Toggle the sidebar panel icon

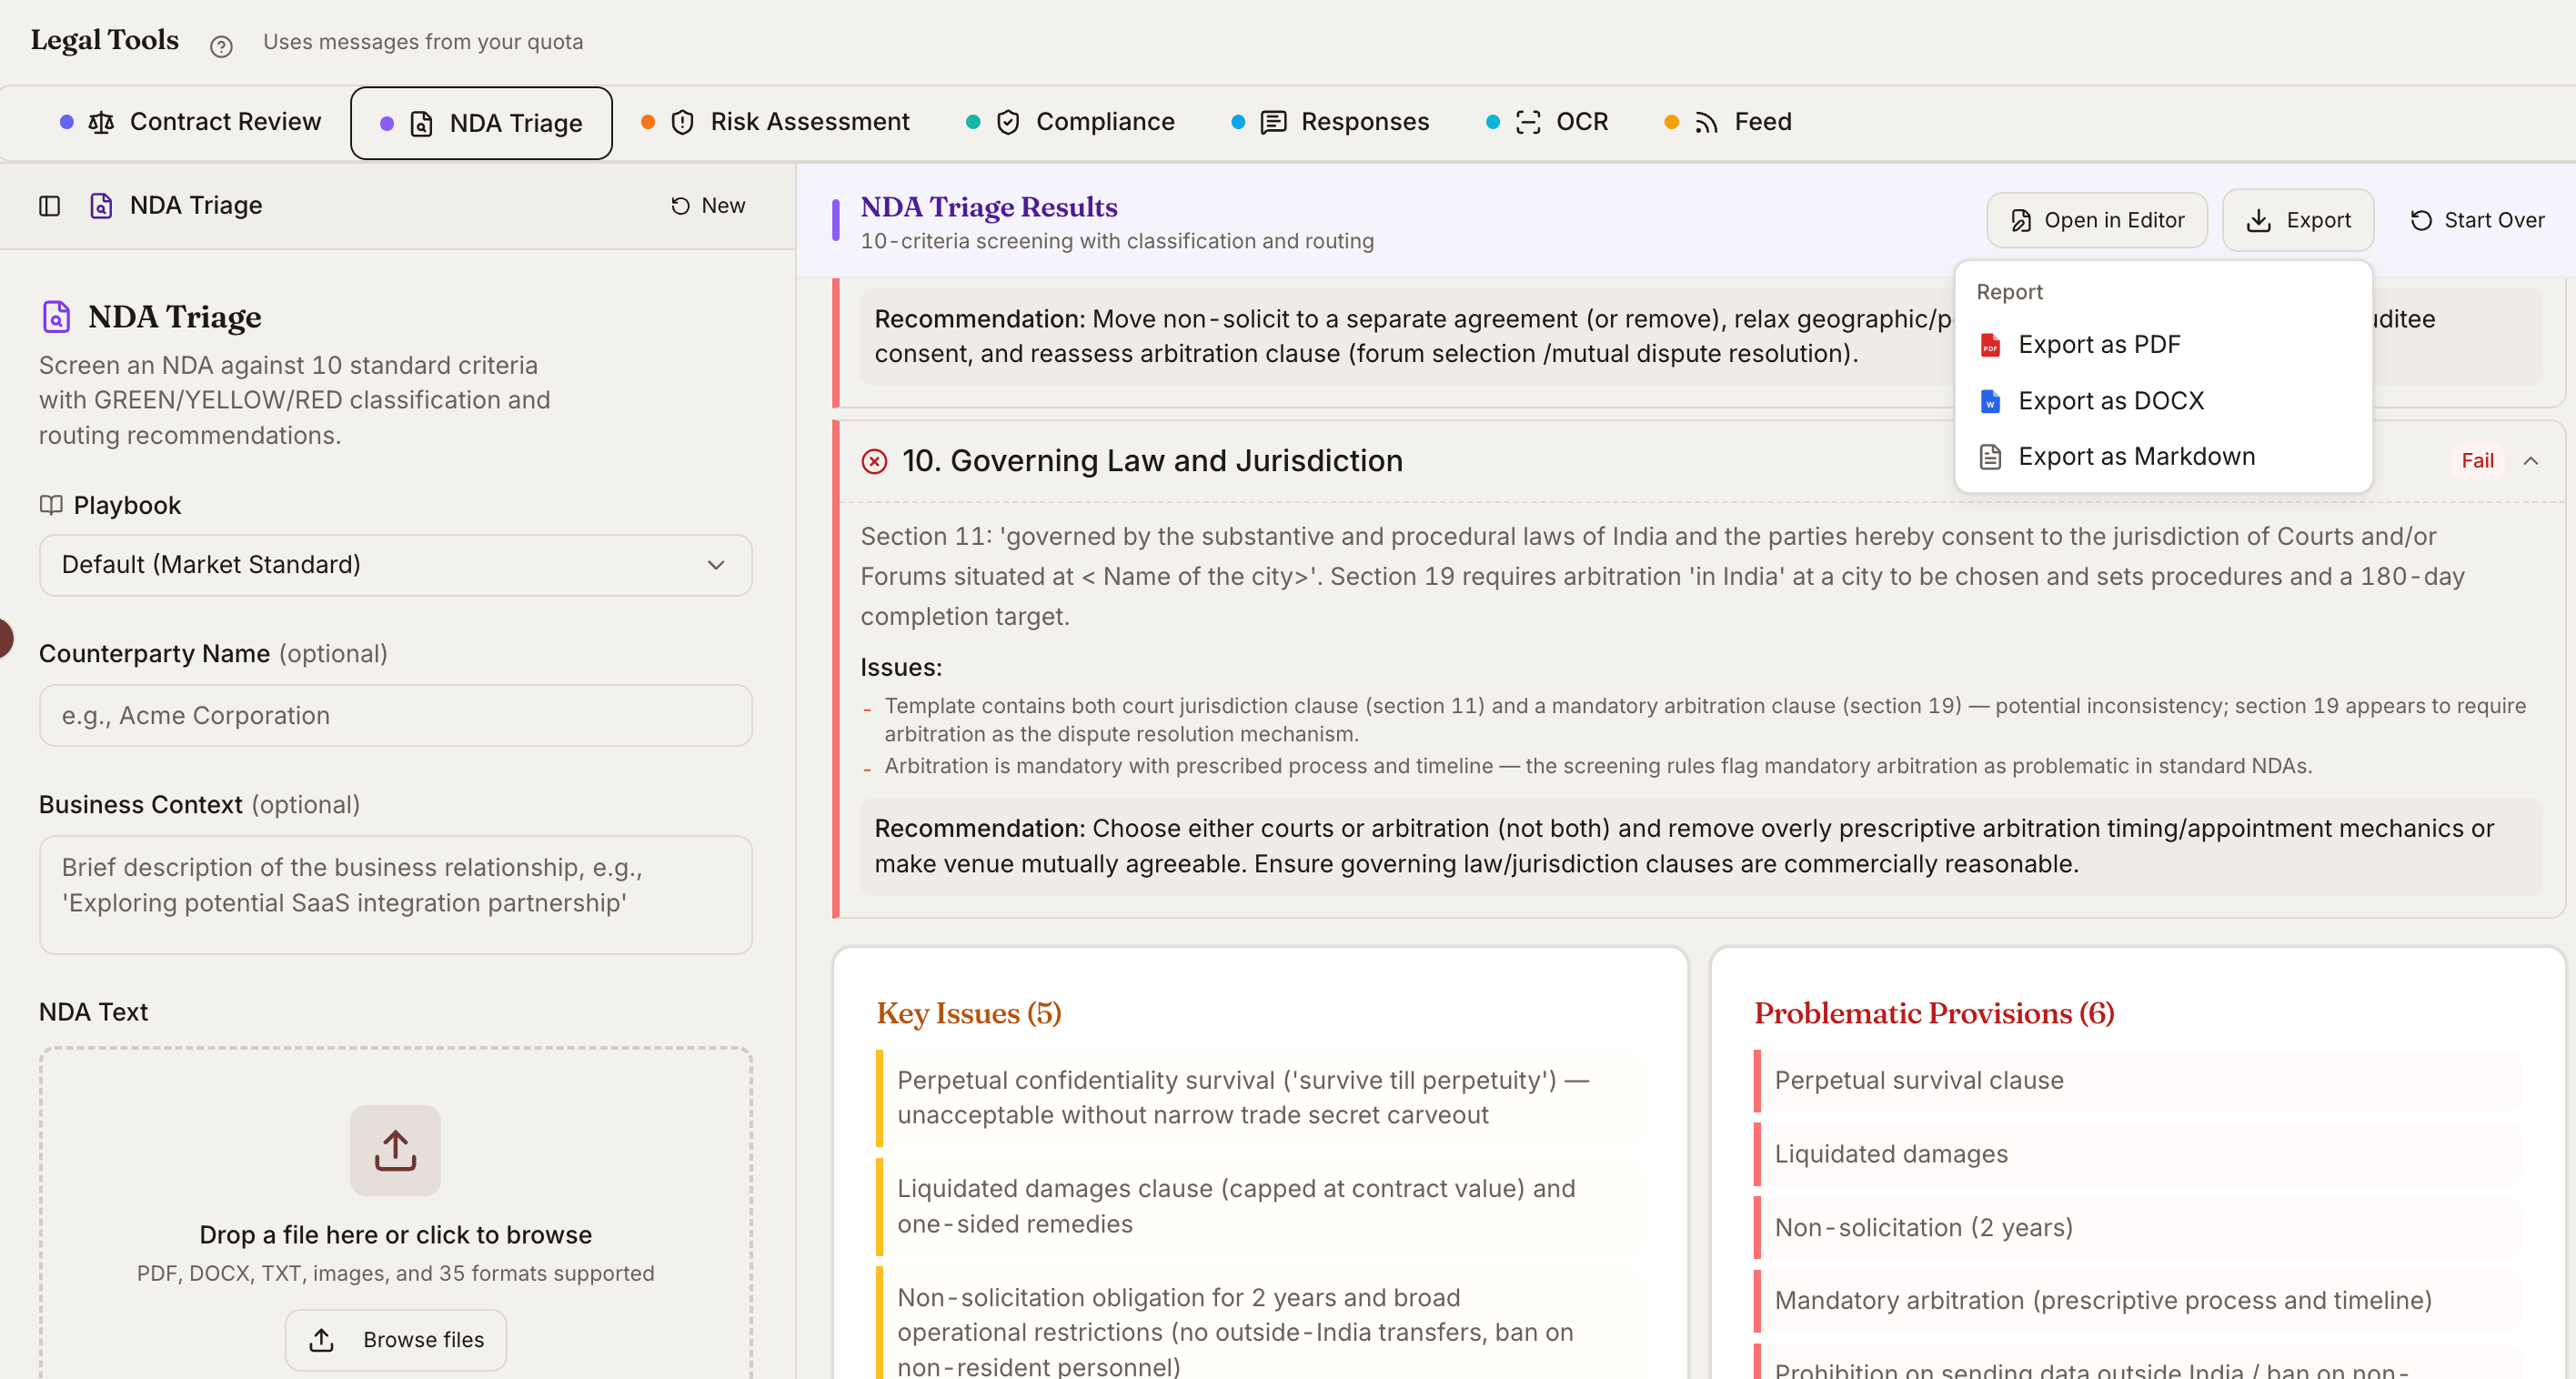pyautogui.click(x=49, y=206)
